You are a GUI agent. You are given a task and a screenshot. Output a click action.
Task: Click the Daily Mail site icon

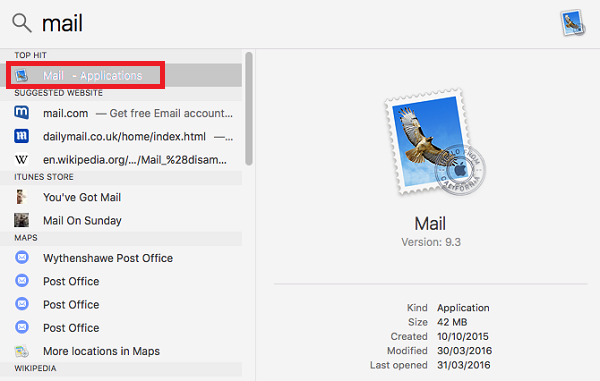point(21,136)
